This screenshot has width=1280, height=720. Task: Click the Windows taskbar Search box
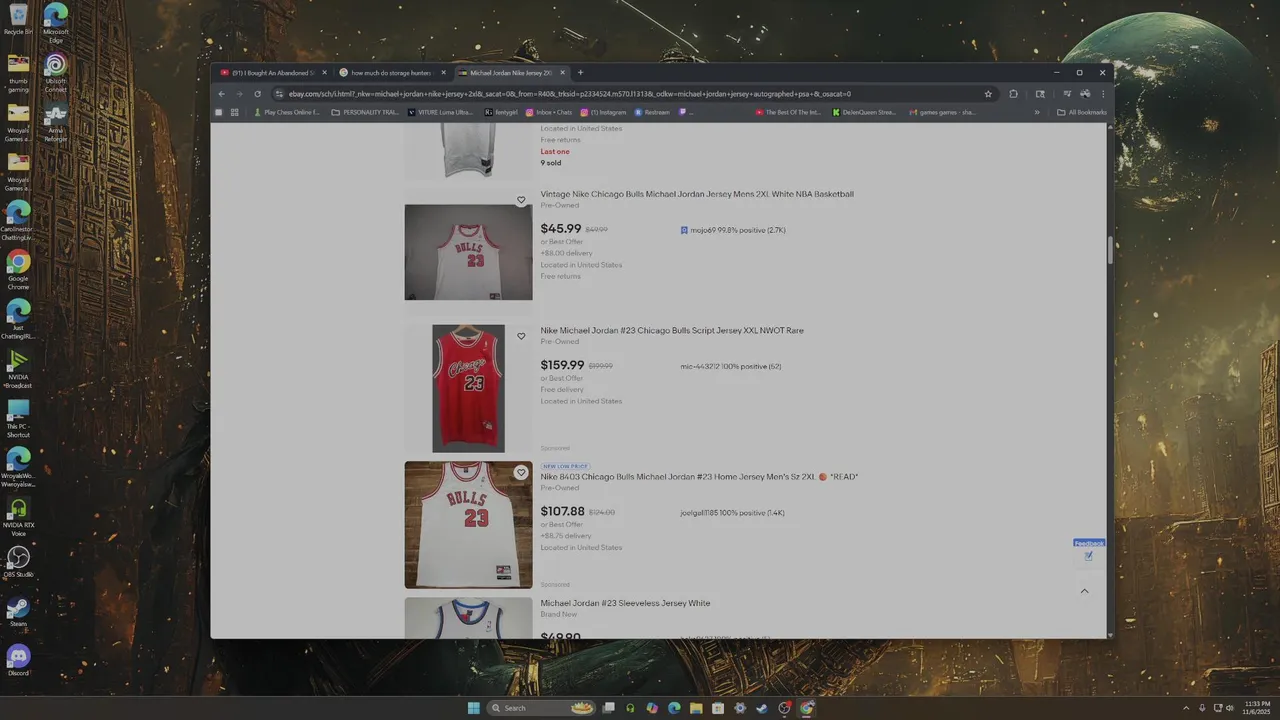(540, 708)
